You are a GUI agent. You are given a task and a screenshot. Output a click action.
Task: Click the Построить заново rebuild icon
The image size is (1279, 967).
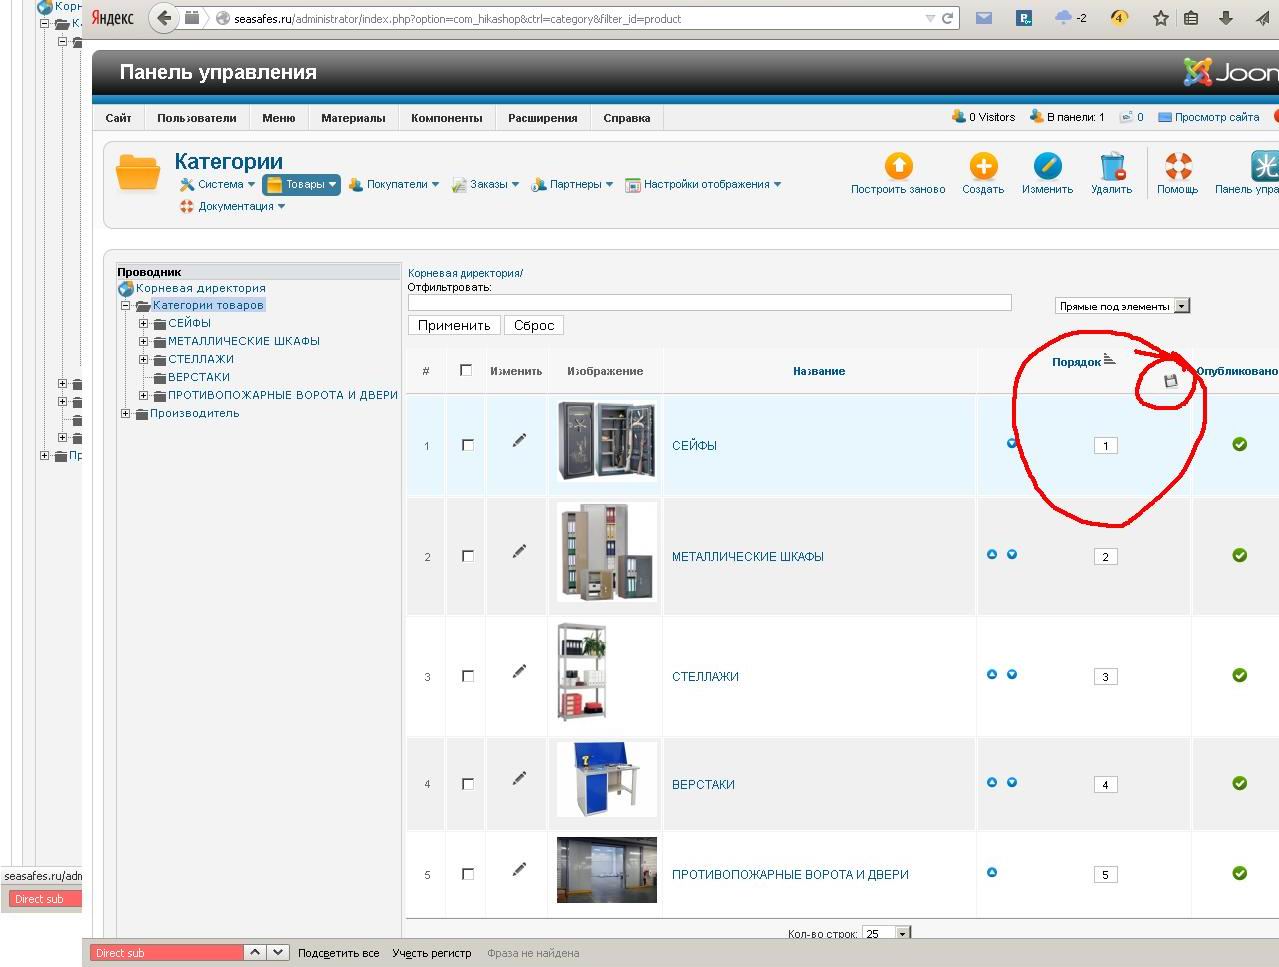898,167
